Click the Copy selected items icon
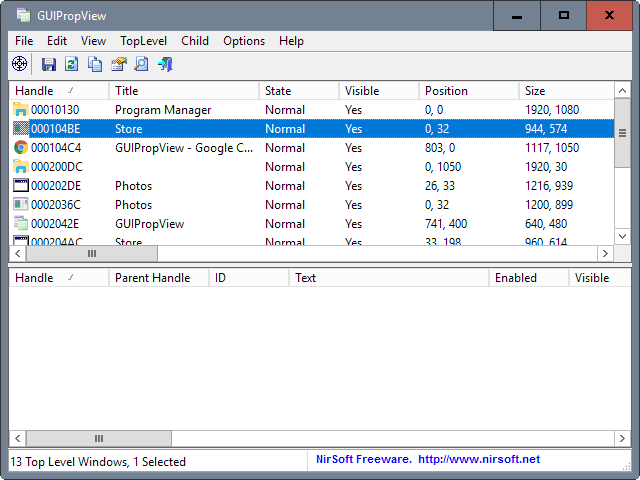Viewport: 640px width, 480px height. tap(95, 64)
